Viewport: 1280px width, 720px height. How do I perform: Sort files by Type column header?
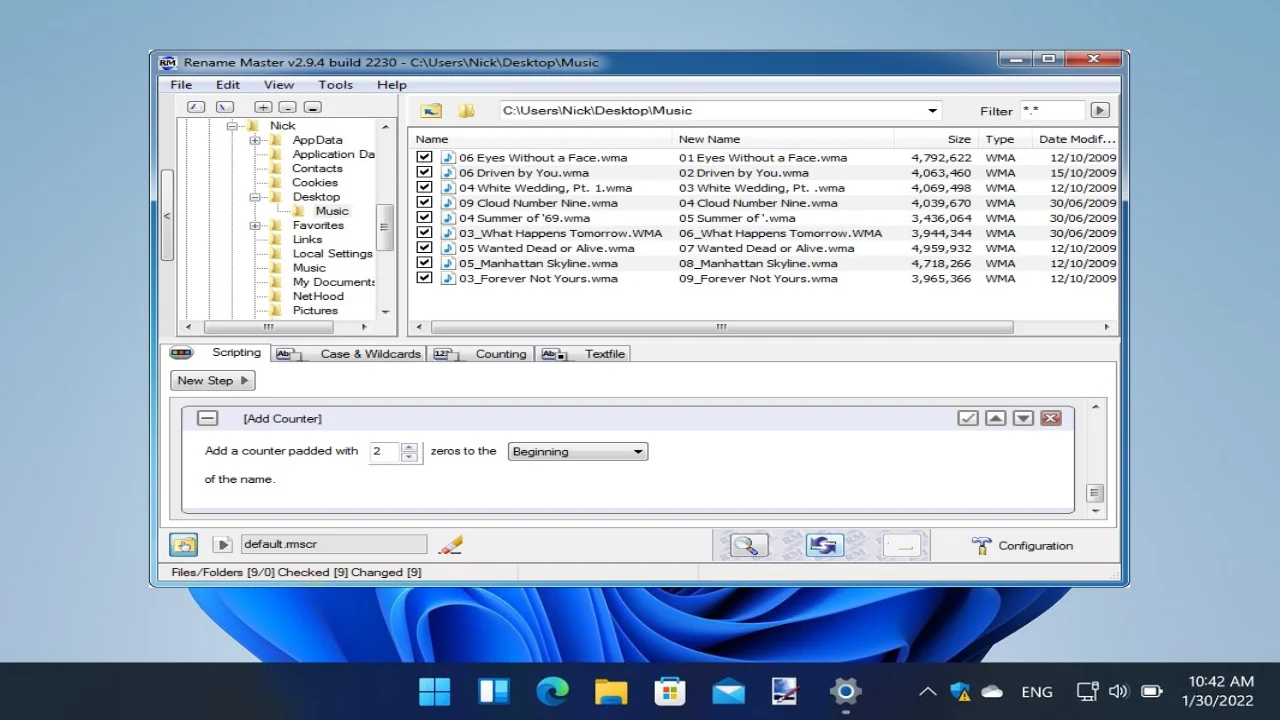point(1003,139)
